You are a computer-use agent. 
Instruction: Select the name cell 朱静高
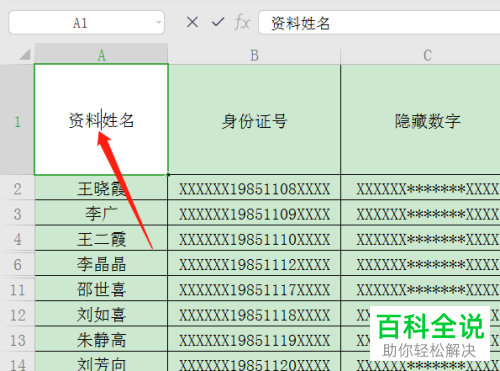pos(101,339)
